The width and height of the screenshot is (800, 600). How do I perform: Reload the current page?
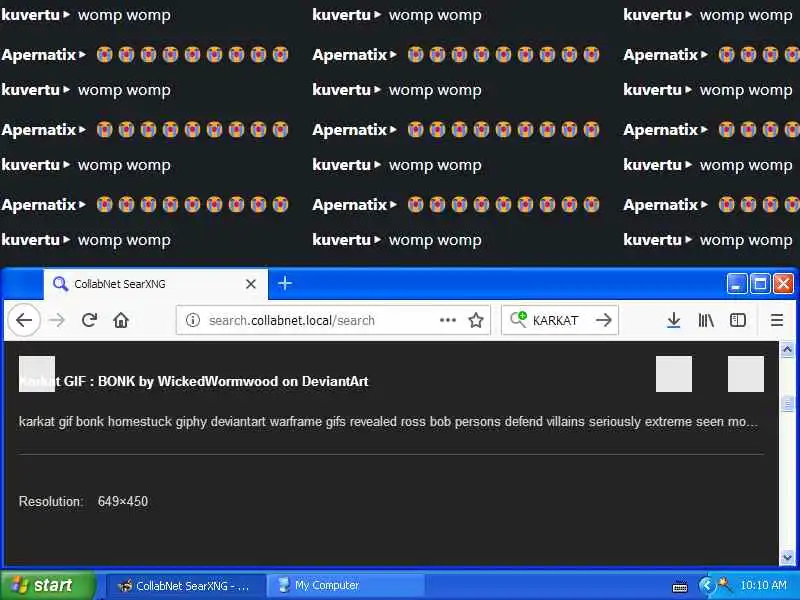[89, 320]
